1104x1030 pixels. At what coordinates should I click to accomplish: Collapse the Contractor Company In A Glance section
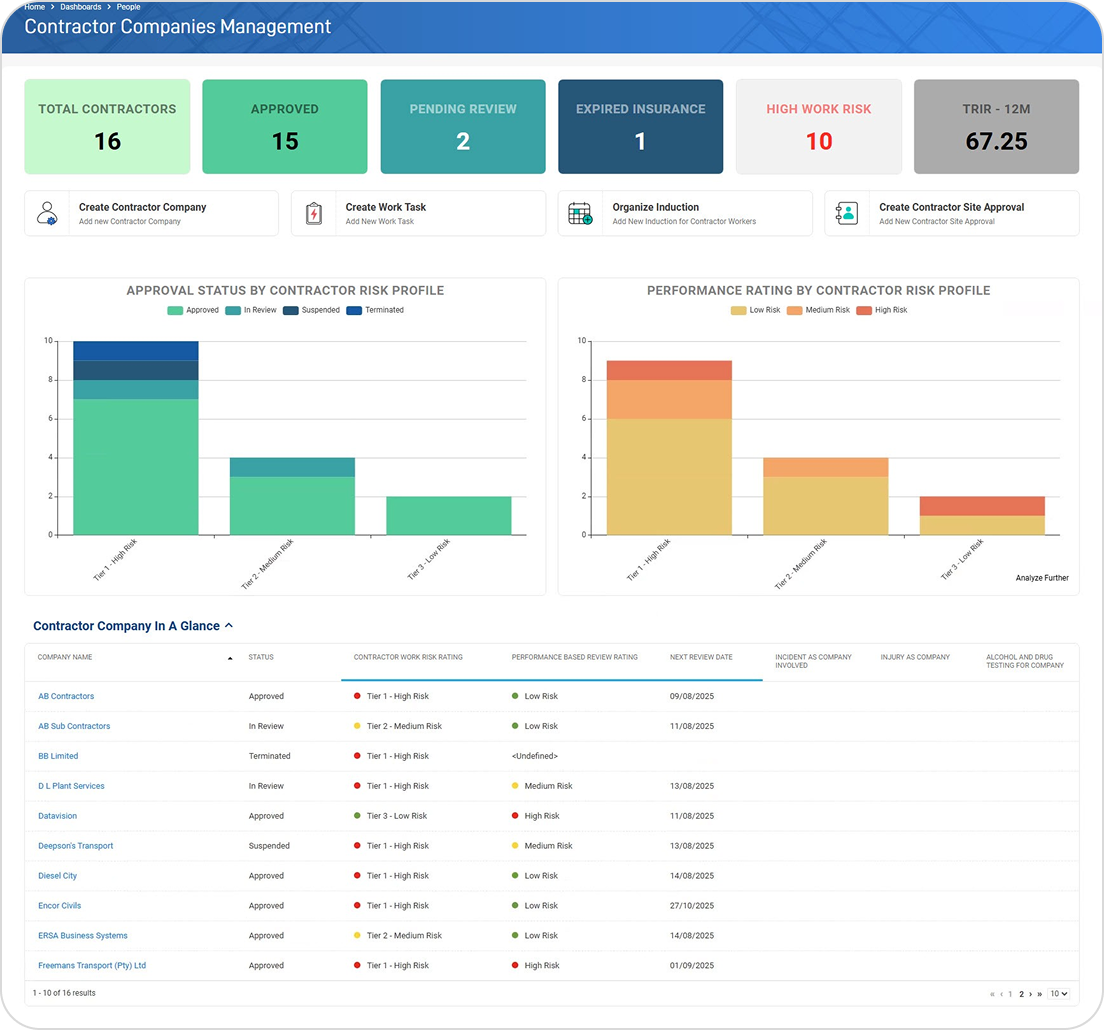(x=229, y=626)
